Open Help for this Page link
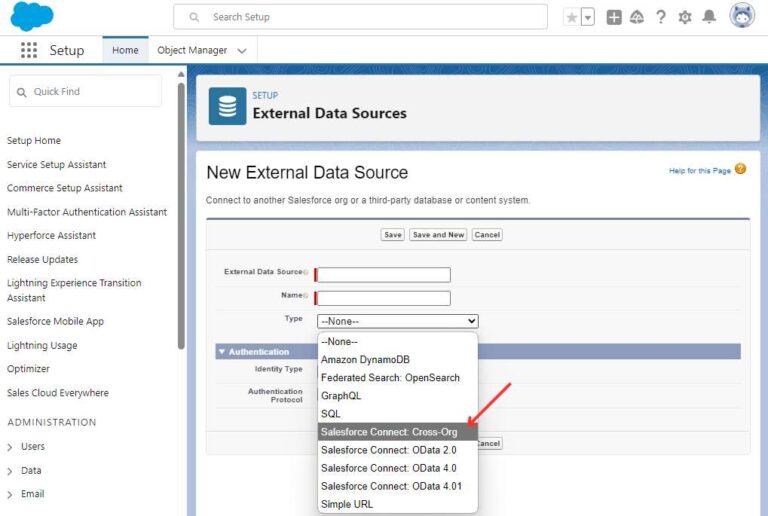The height and width of the screenshot is (516, 768). pos(700,171)
